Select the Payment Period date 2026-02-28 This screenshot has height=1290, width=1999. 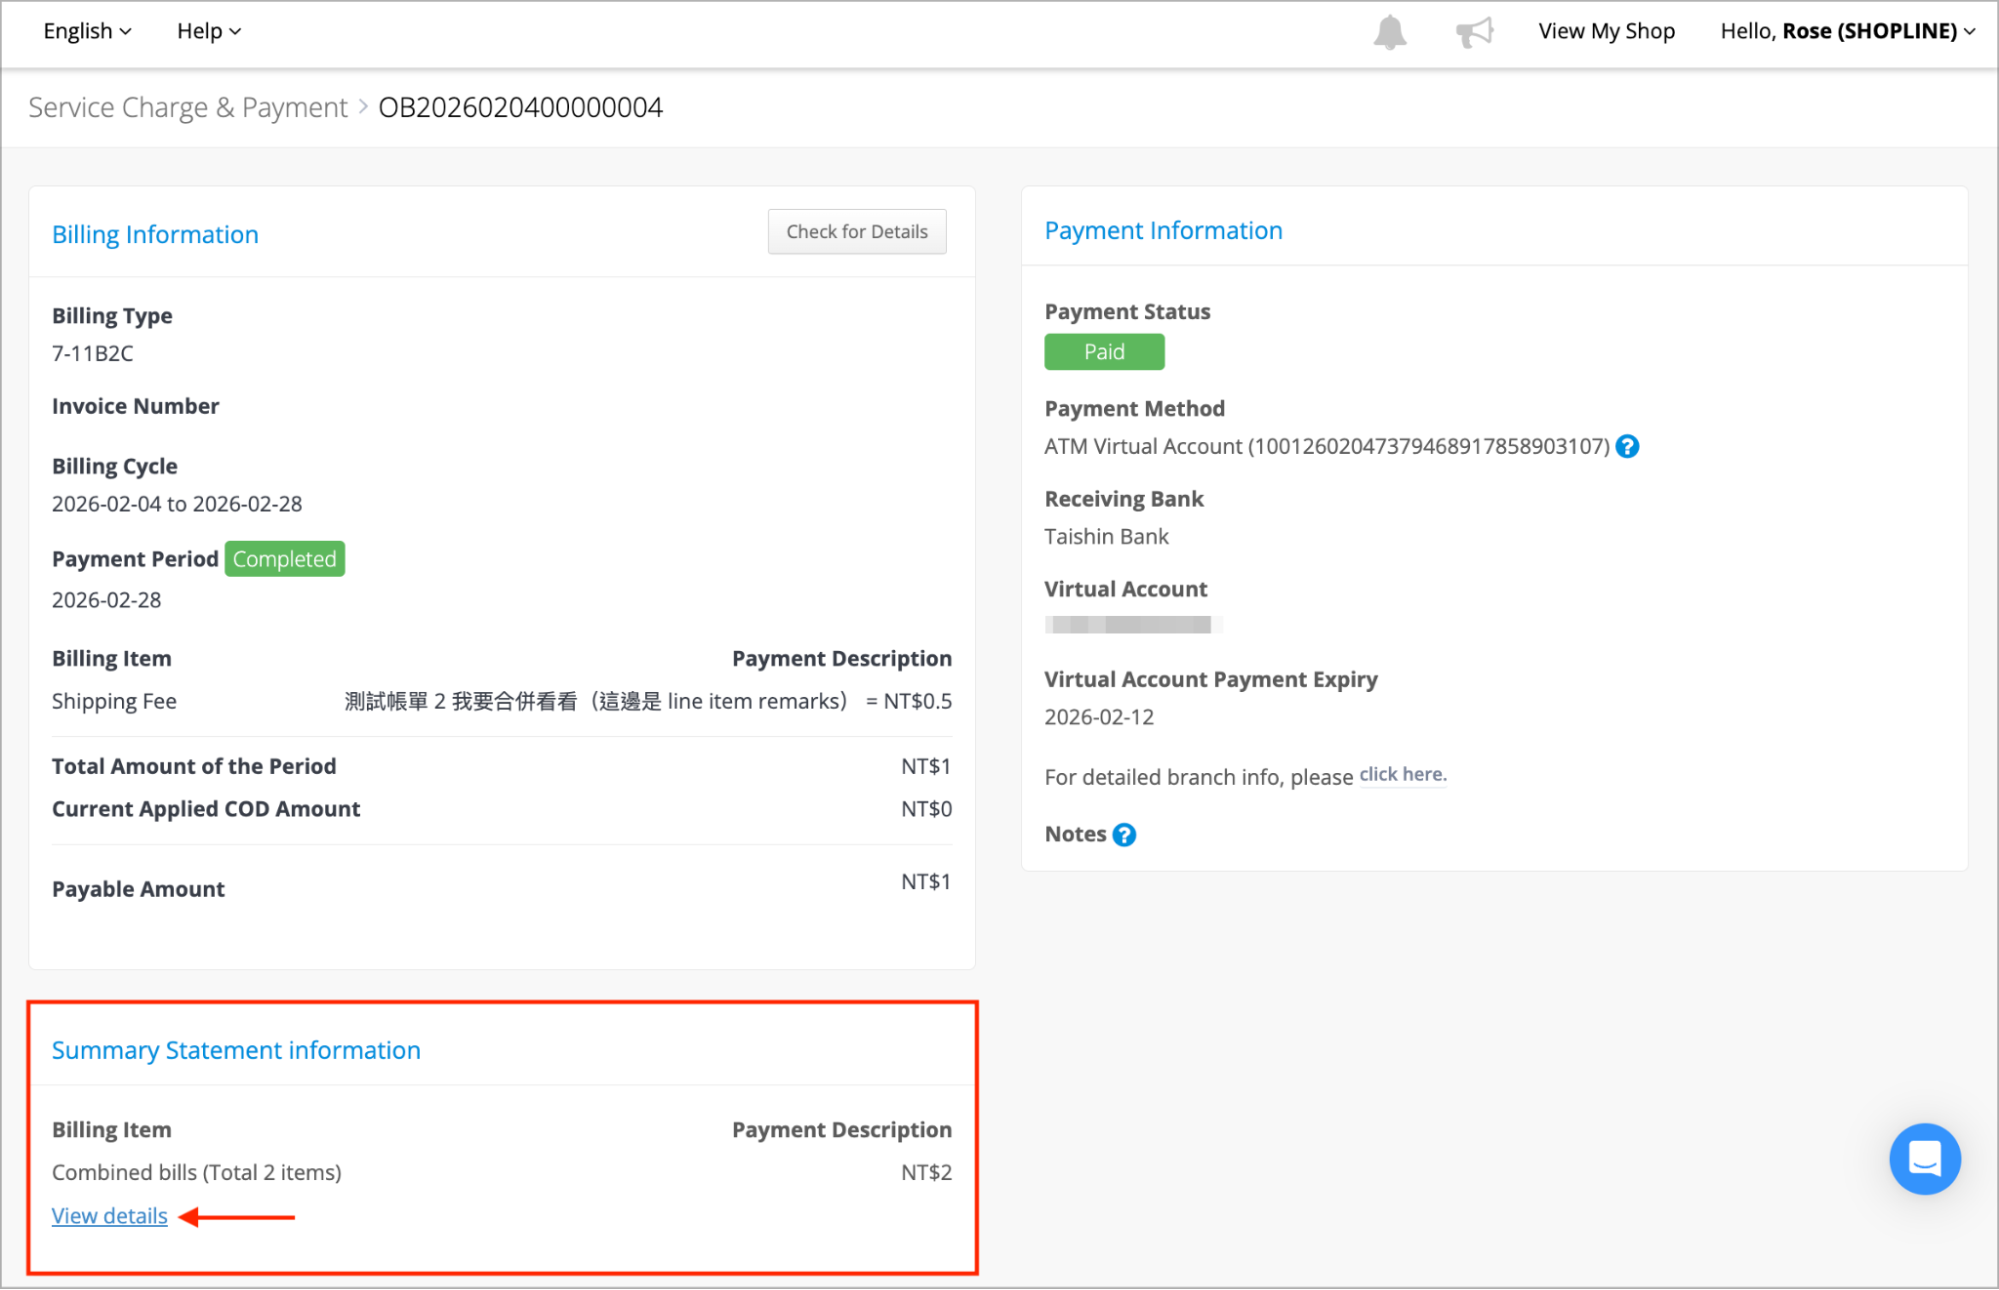pyautogui.click(x=106, y=601)
